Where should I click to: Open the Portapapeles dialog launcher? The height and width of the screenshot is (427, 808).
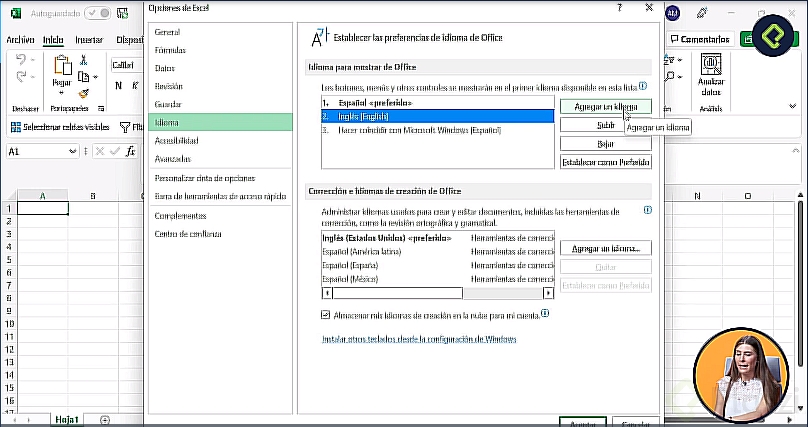(101, 109)
